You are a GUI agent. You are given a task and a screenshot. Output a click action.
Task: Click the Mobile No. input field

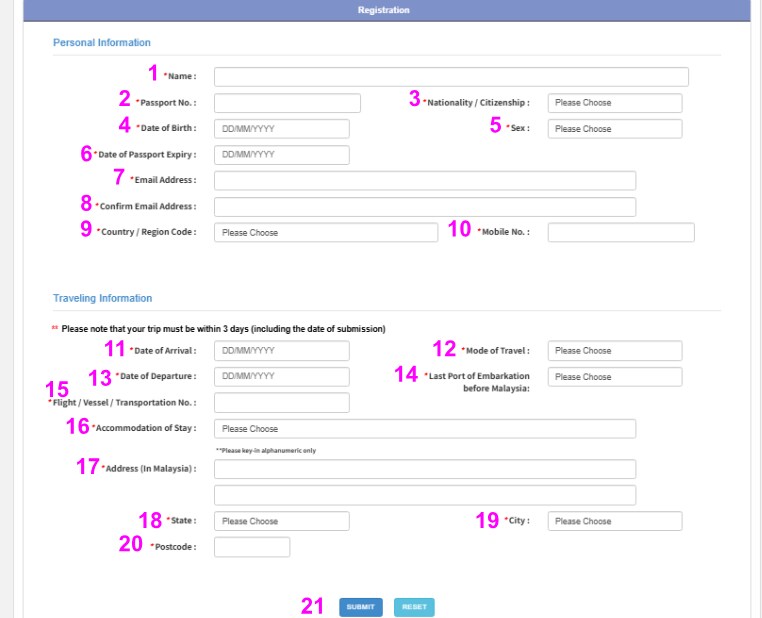pyautogui.click(x=620, y=233)
